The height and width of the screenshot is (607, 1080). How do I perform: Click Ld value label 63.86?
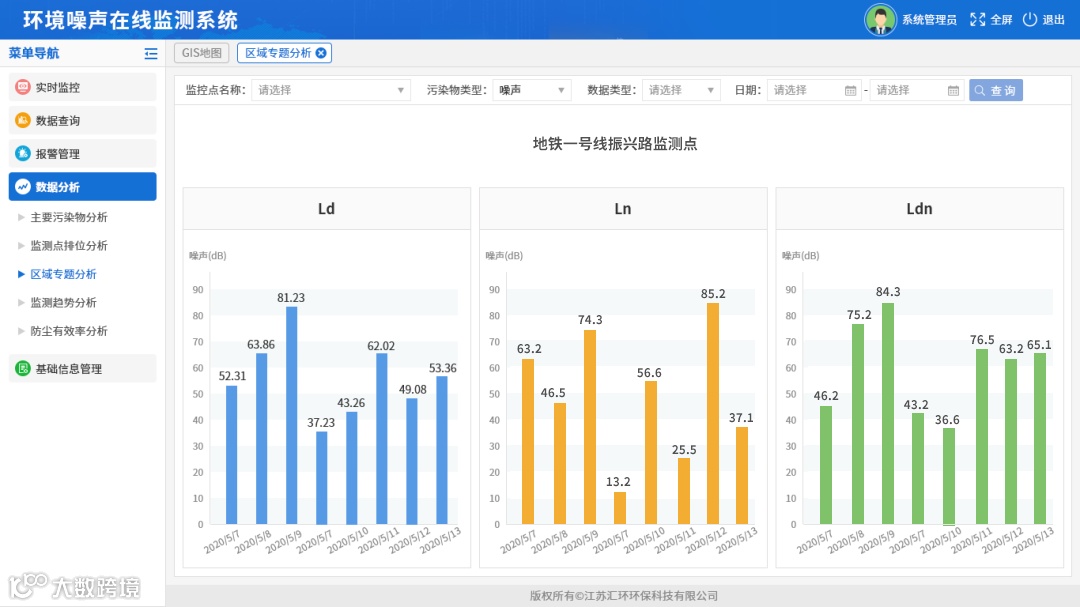[x=261, y=344]
